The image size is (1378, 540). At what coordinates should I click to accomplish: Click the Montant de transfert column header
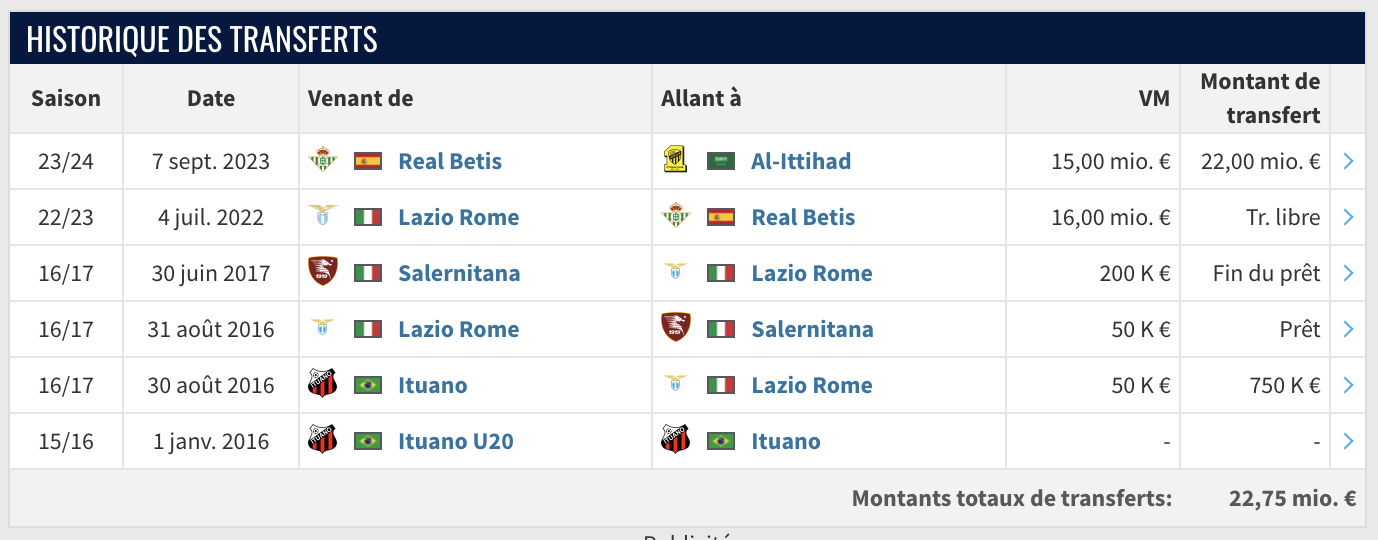coord(1260,98)
